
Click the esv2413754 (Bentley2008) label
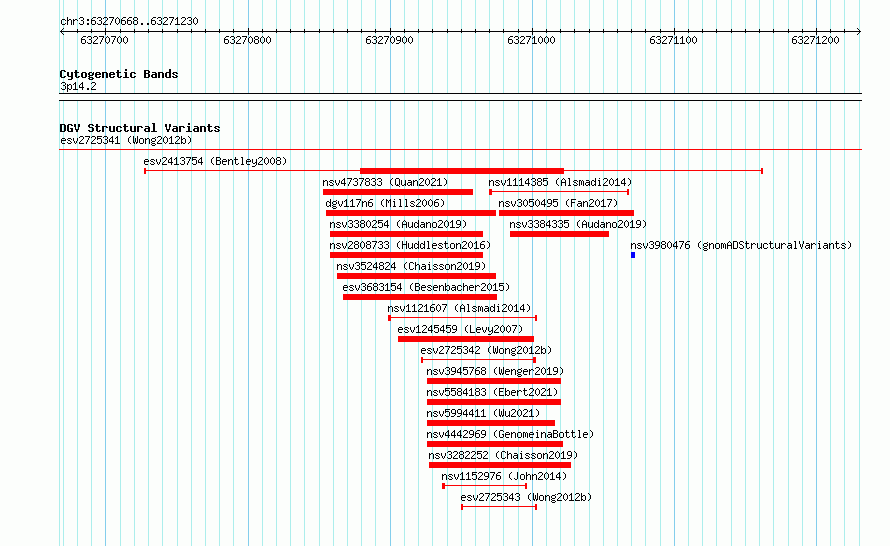pyautogui.click(x=215, y=161)
